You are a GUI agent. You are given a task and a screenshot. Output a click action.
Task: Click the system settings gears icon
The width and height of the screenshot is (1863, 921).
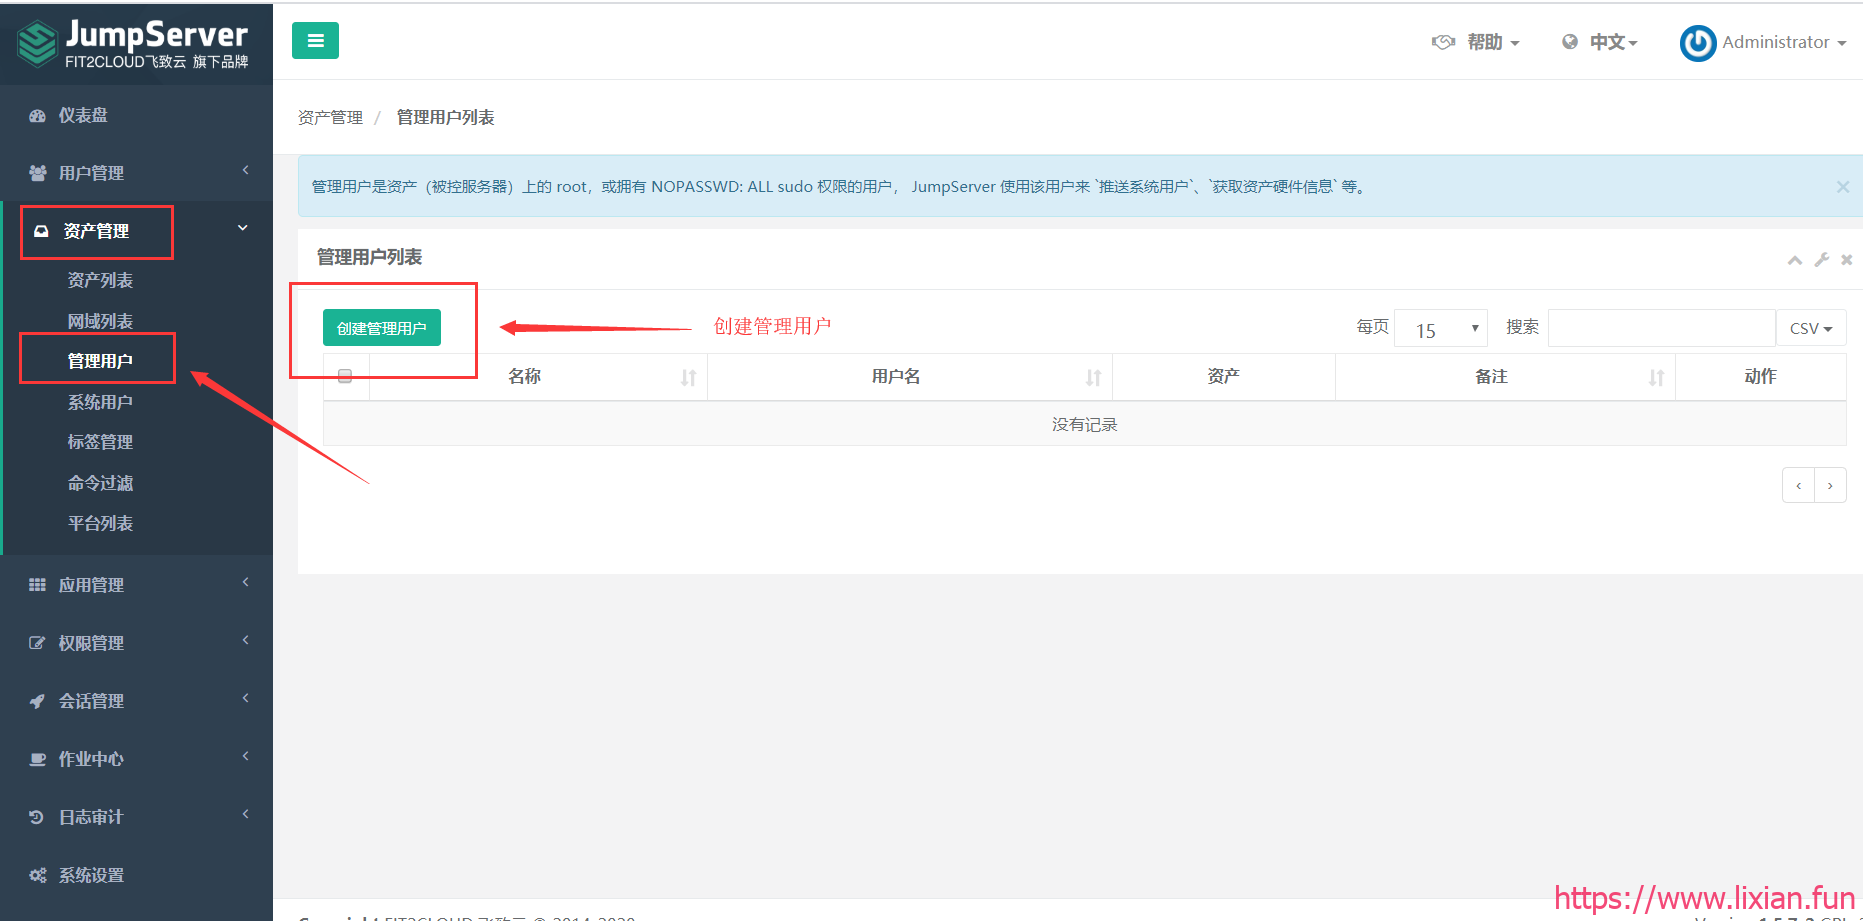[x=38, y=875]
